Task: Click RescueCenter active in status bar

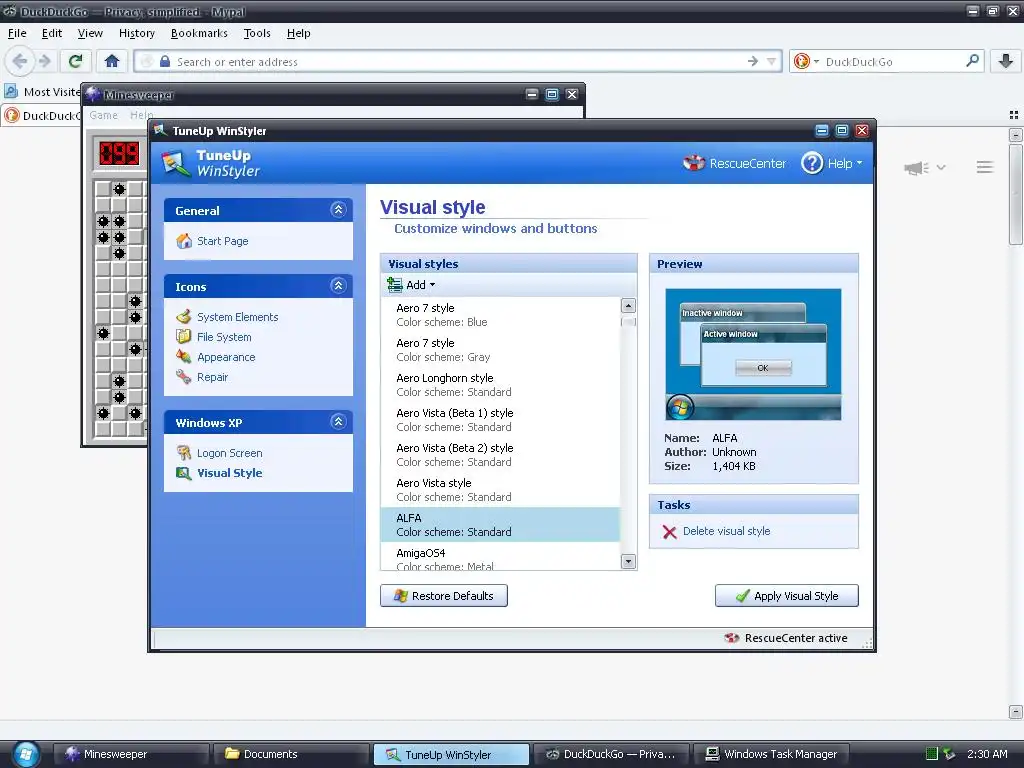Action: click(786, 638)
